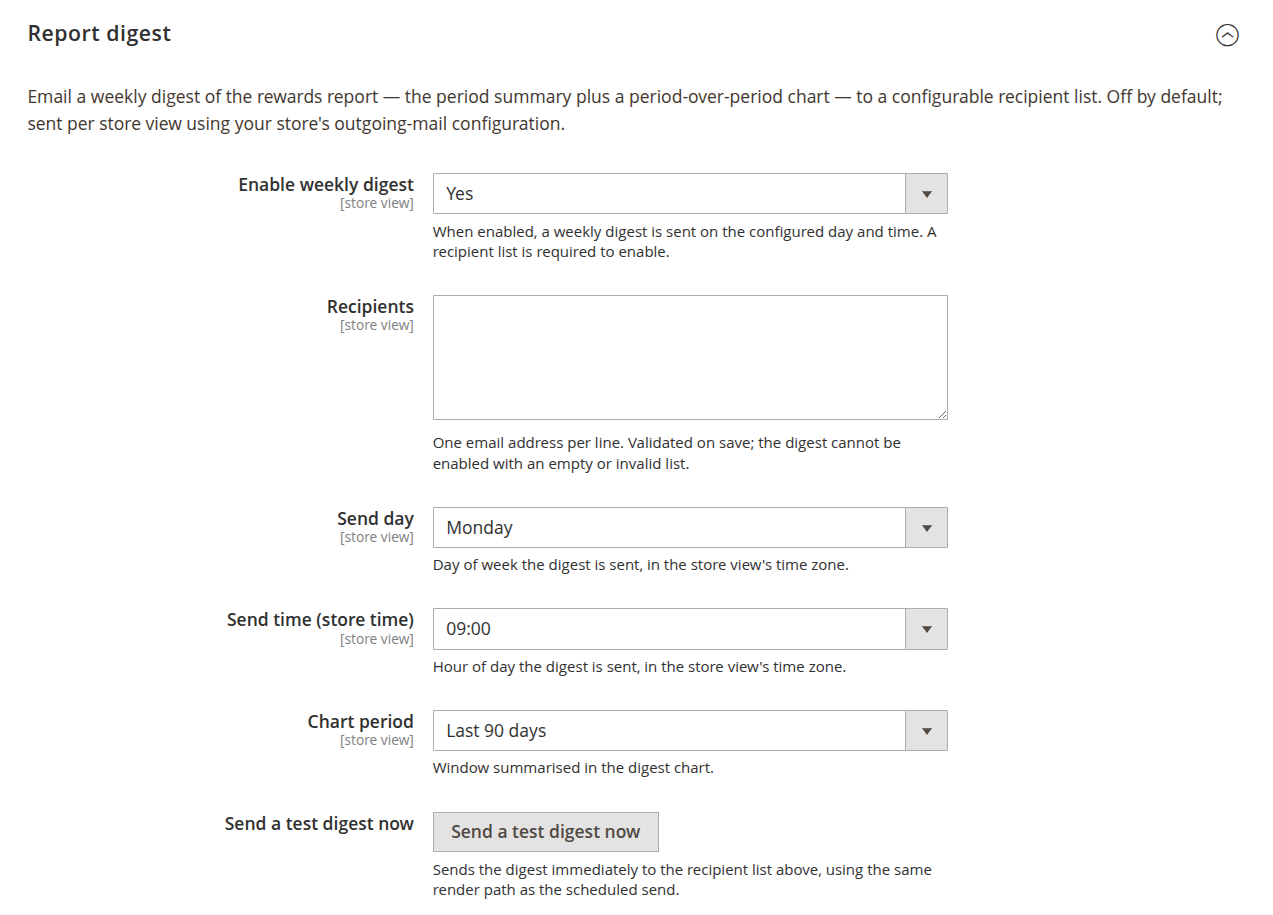Viewport: 1273px width, 915px height.
Task: Click the 'Recipients' field label
Action: (x=370, y=307)
